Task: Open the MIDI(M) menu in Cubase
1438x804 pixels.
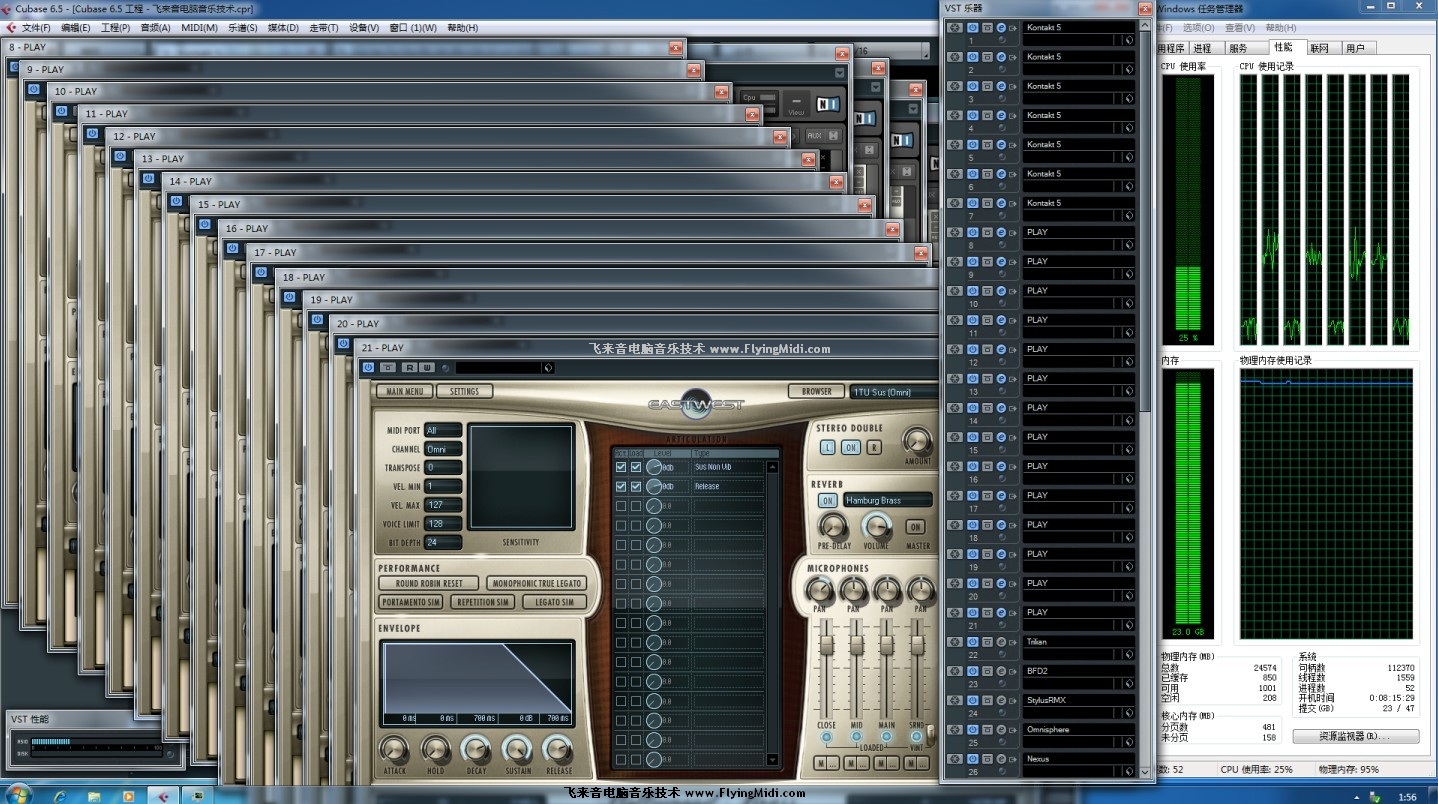Action: tap(199, 28)
